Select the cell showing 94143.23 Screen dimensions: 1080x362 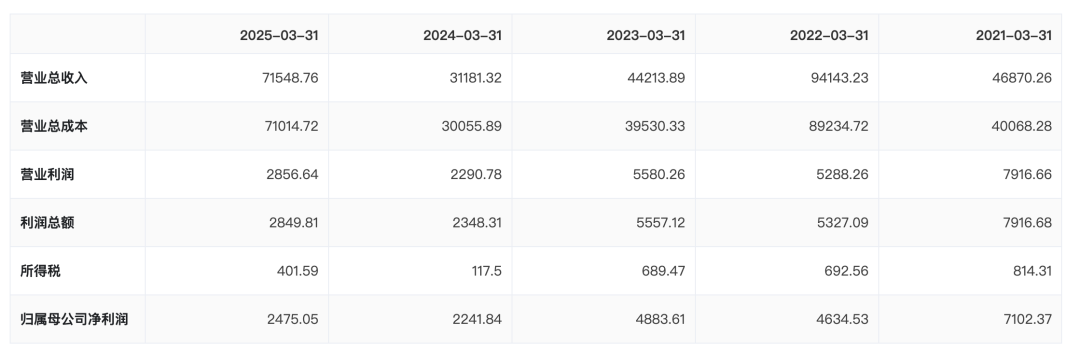coord(838,78)
